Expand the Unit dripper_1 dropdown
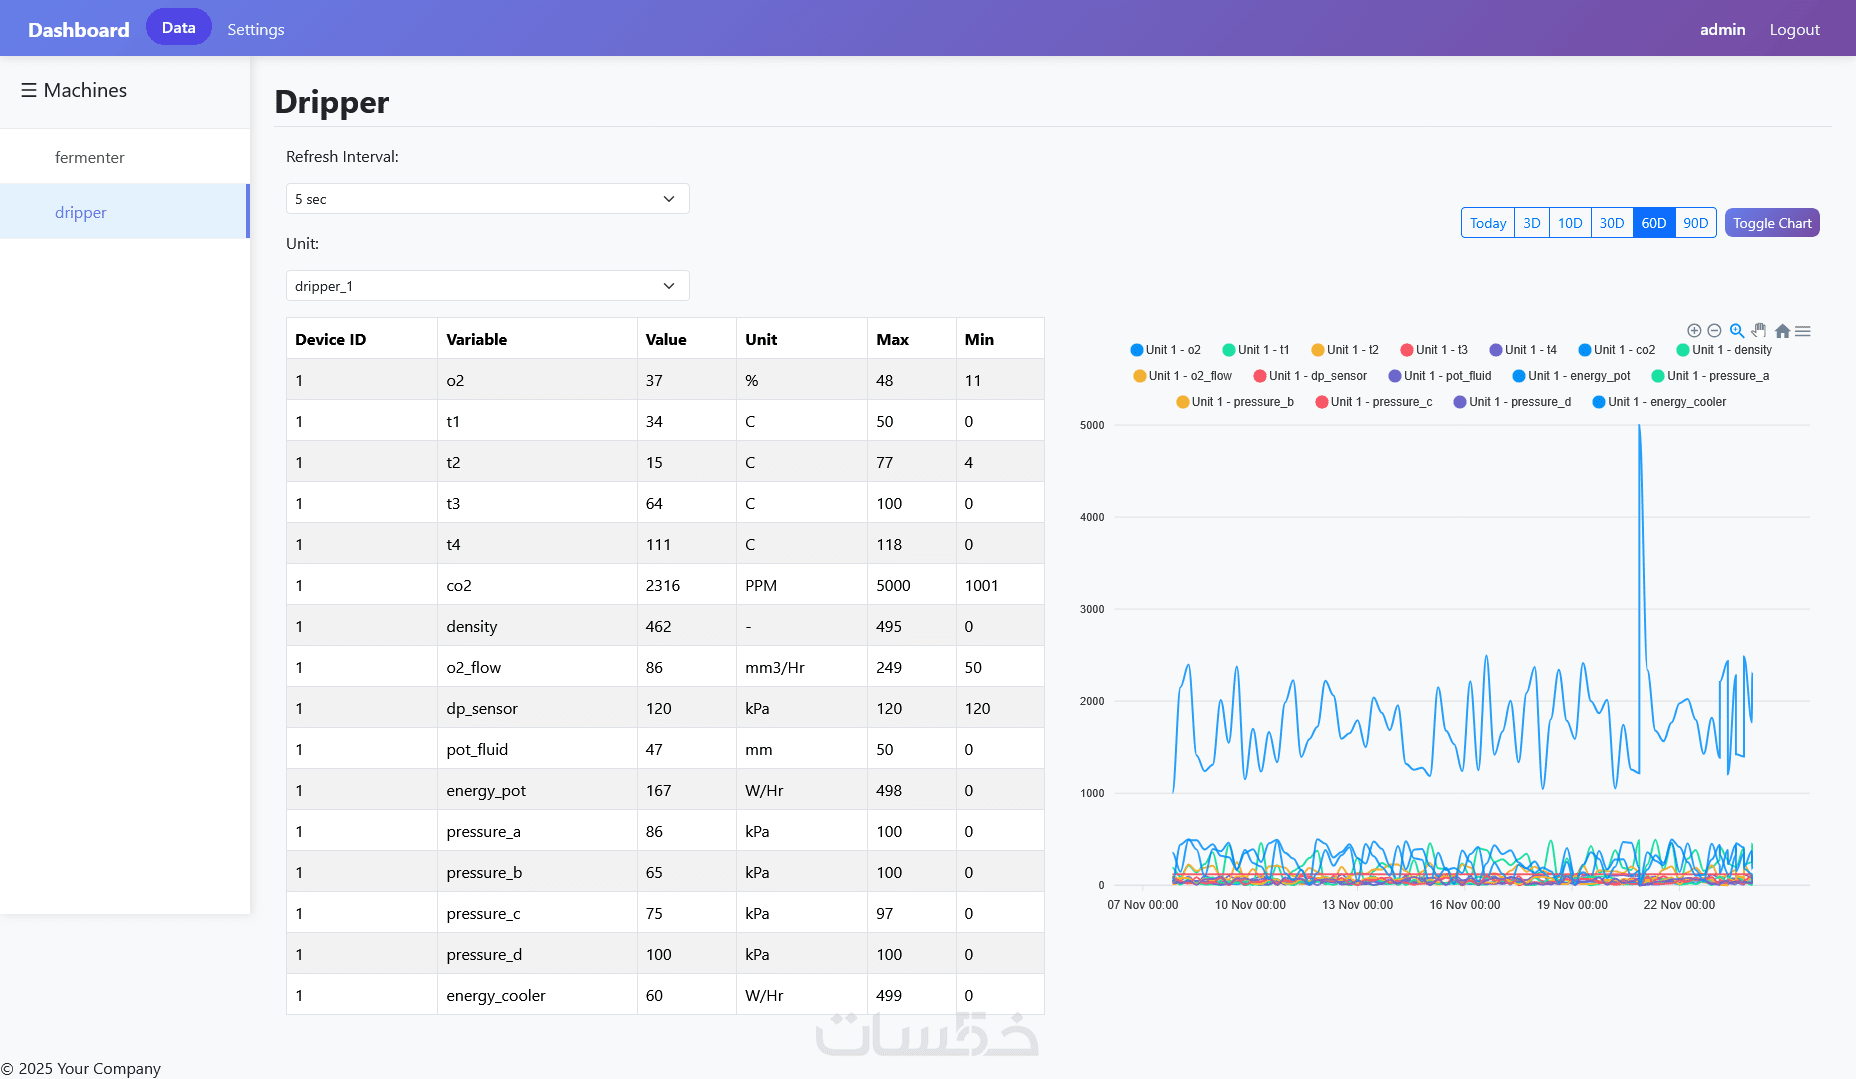1856x1079 pixels. click(x=488, y=286)
